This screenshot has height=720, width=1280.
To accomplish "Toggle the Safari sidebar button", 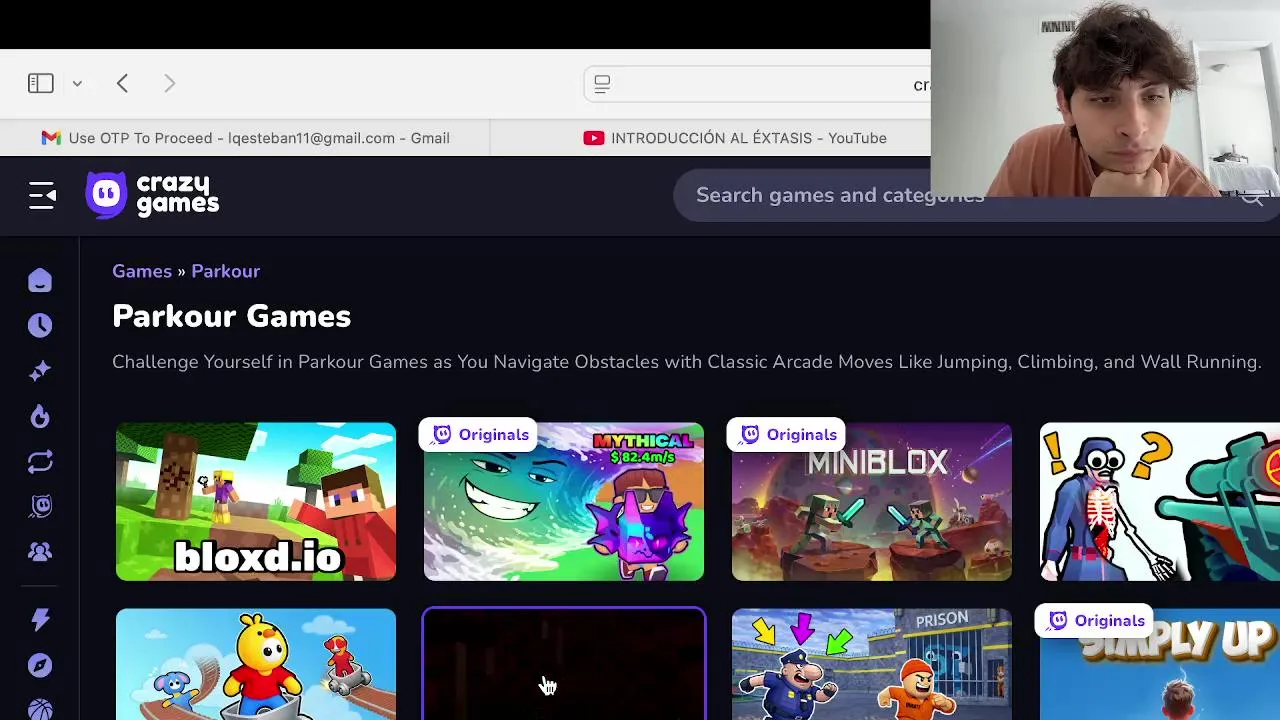I will 41,84.
